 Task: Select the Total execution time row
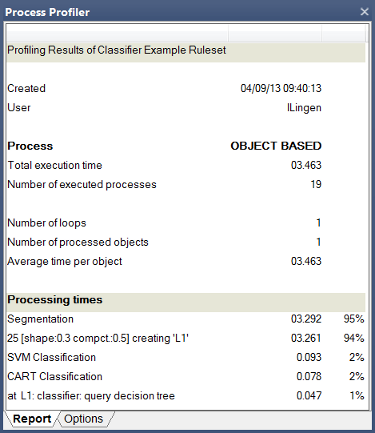coord(186,165)
